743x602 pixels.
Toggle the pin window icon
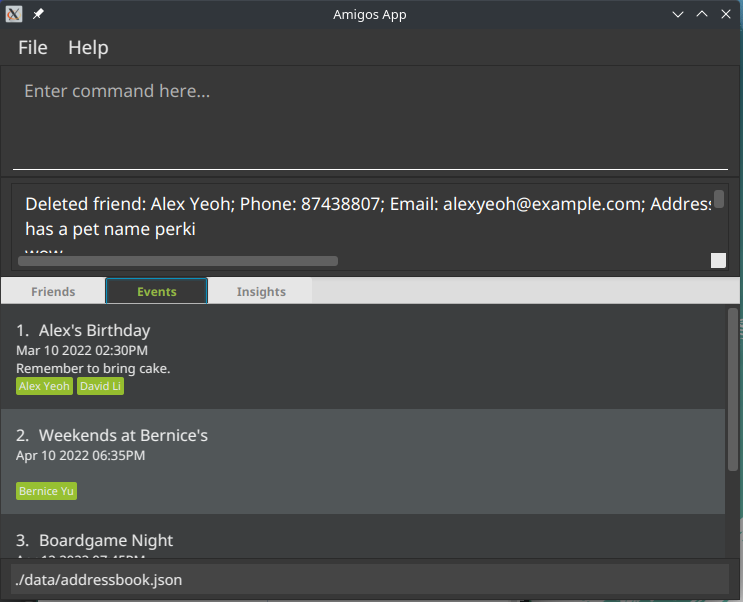pyautogui.click(x=38, y=14)
